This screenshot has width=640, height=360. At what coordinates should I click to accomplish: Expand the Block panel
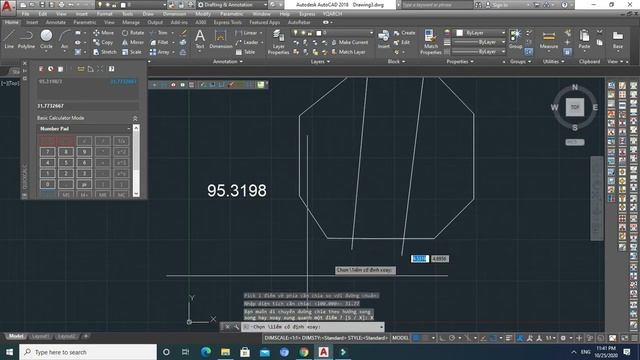coord(396,62)
